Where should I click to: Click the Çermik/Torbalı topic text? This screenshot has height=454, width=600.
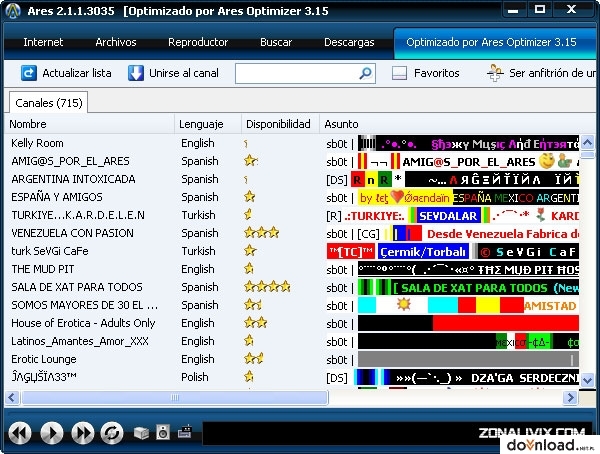point(423,252)
